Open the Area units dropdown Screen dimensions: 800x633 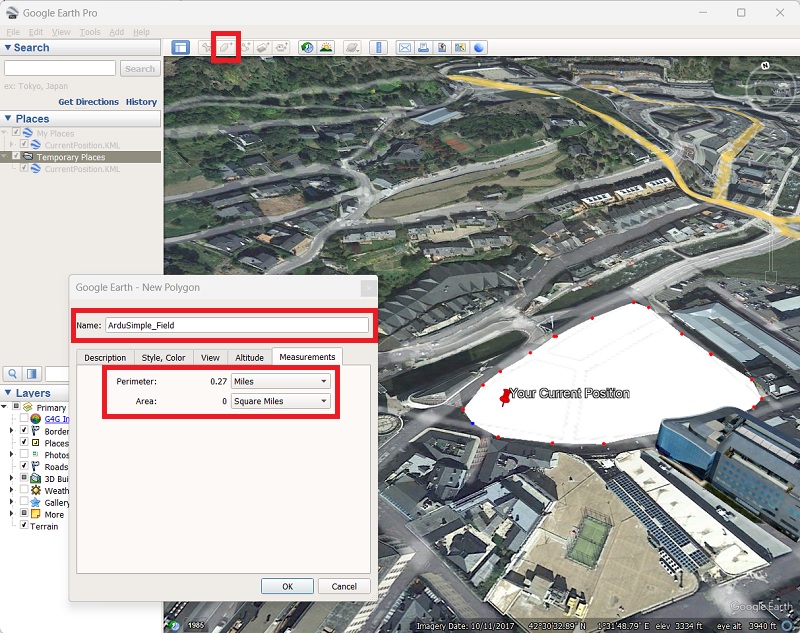[x=280, y=401]
